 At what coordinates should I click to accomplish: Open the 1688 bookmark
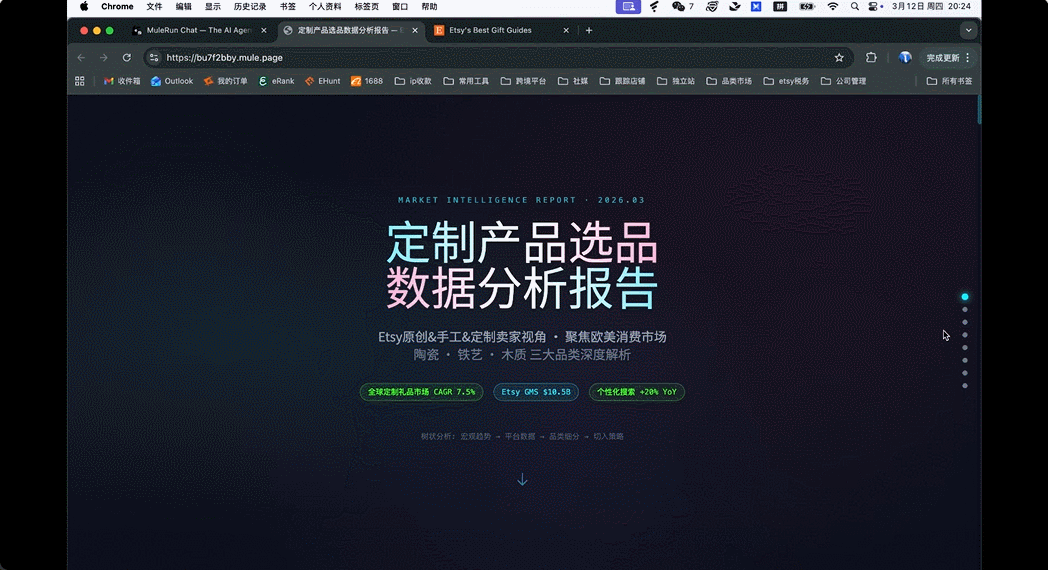tap(367, 81)
